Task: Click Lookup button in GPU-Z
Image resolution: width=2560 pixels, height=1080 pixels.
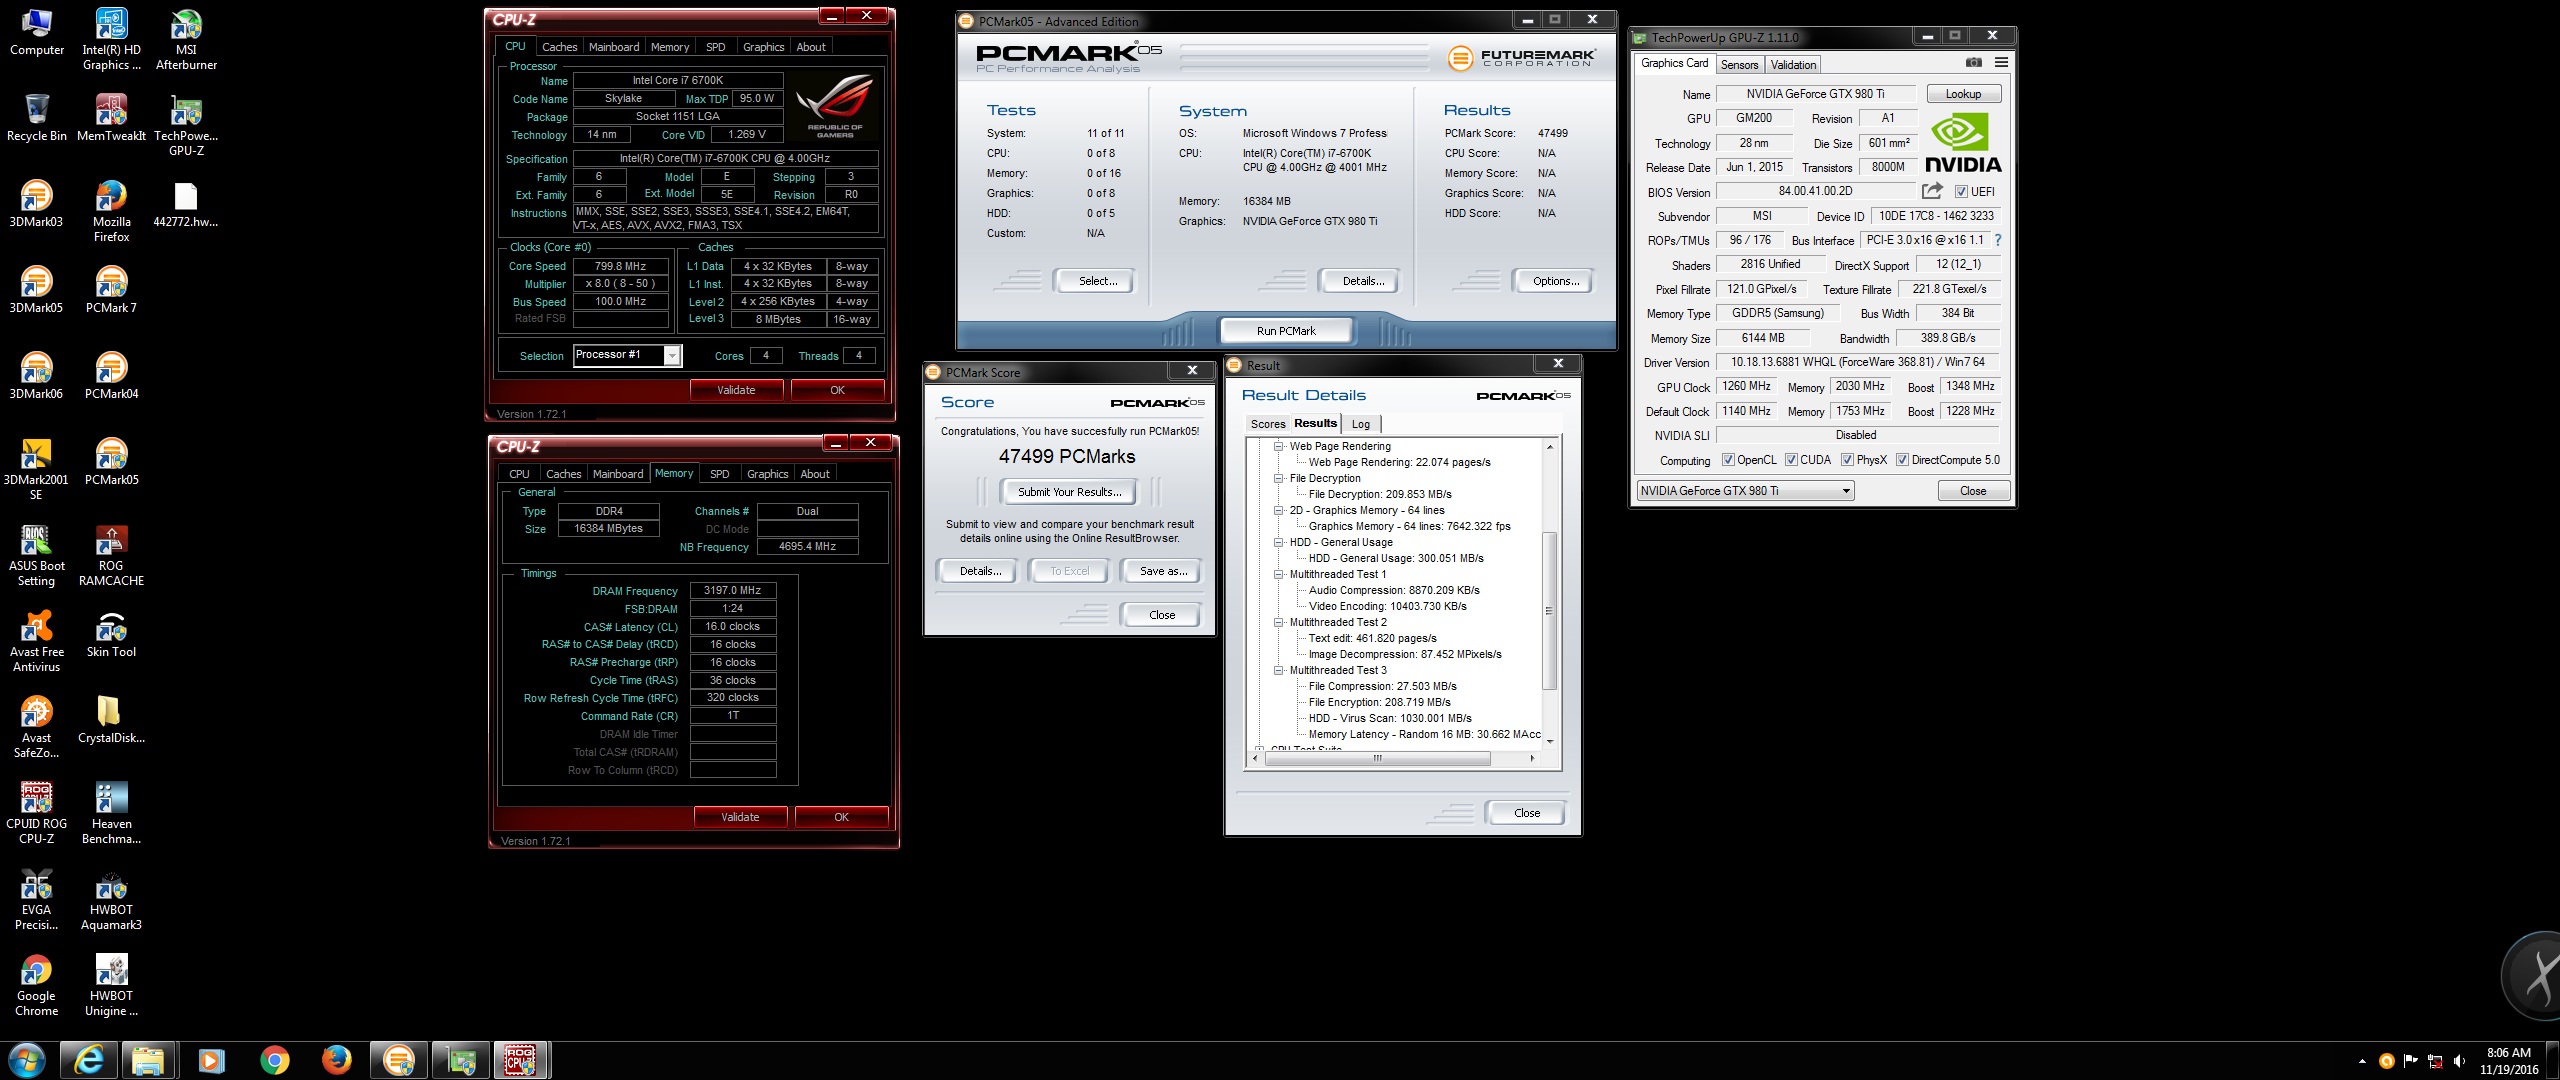Action: tap(1963, 94)
